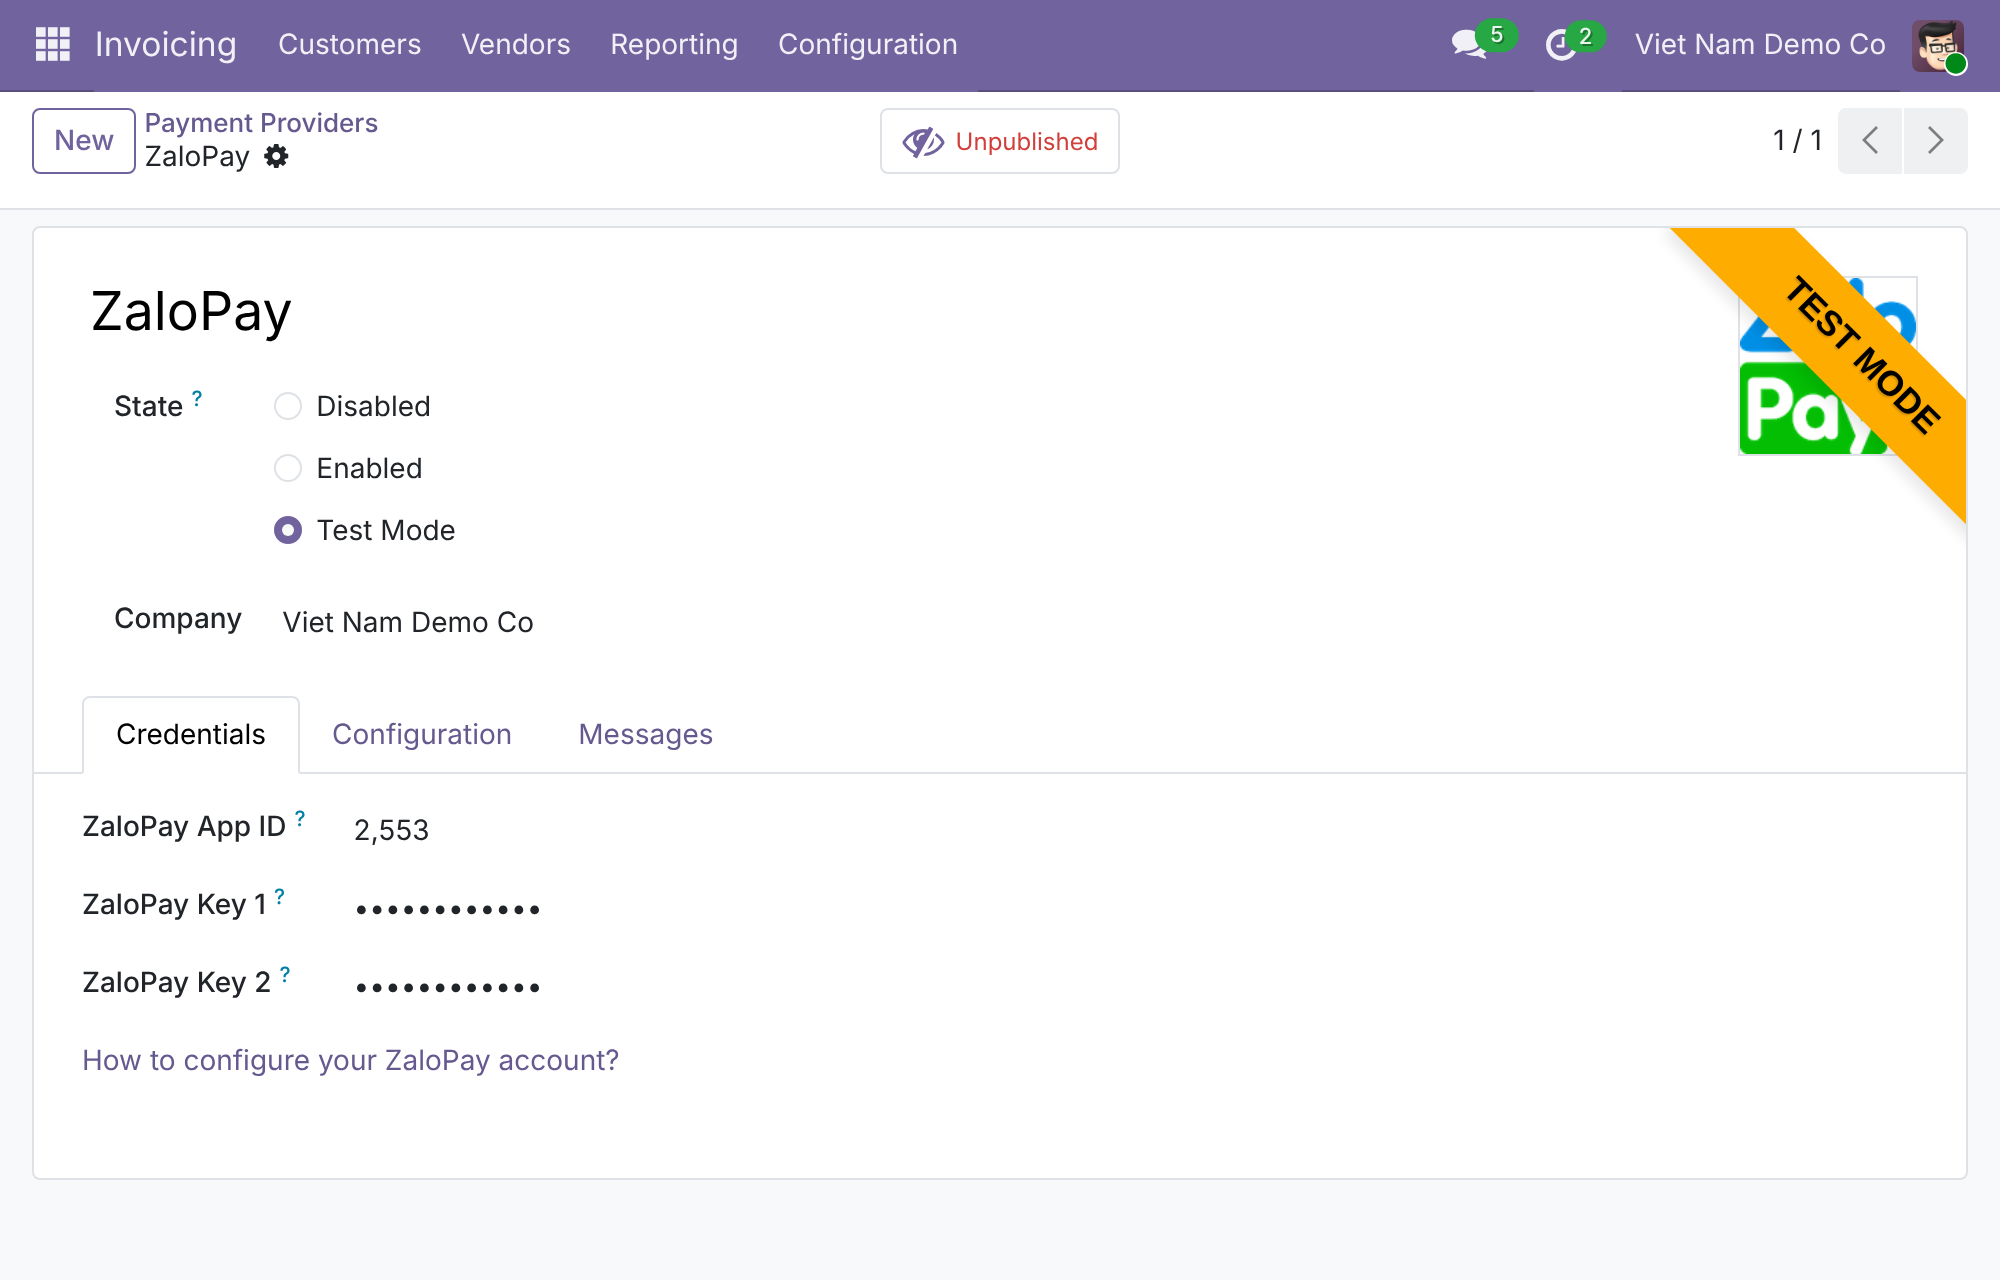Show help for ZaloPay Key 1
The height and width of the screenshot is (1280, 2000).
pyautogui.click(x=280, y=896)
